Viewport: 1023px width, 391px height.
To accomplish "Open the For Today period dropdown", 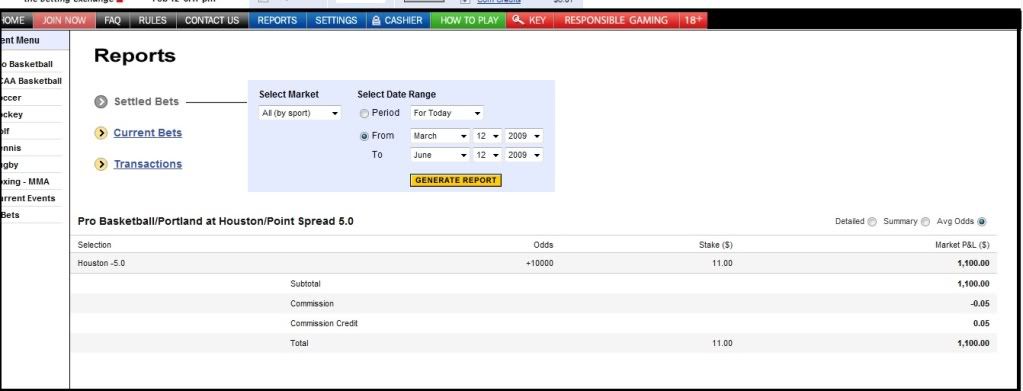I will coord(447,114).
